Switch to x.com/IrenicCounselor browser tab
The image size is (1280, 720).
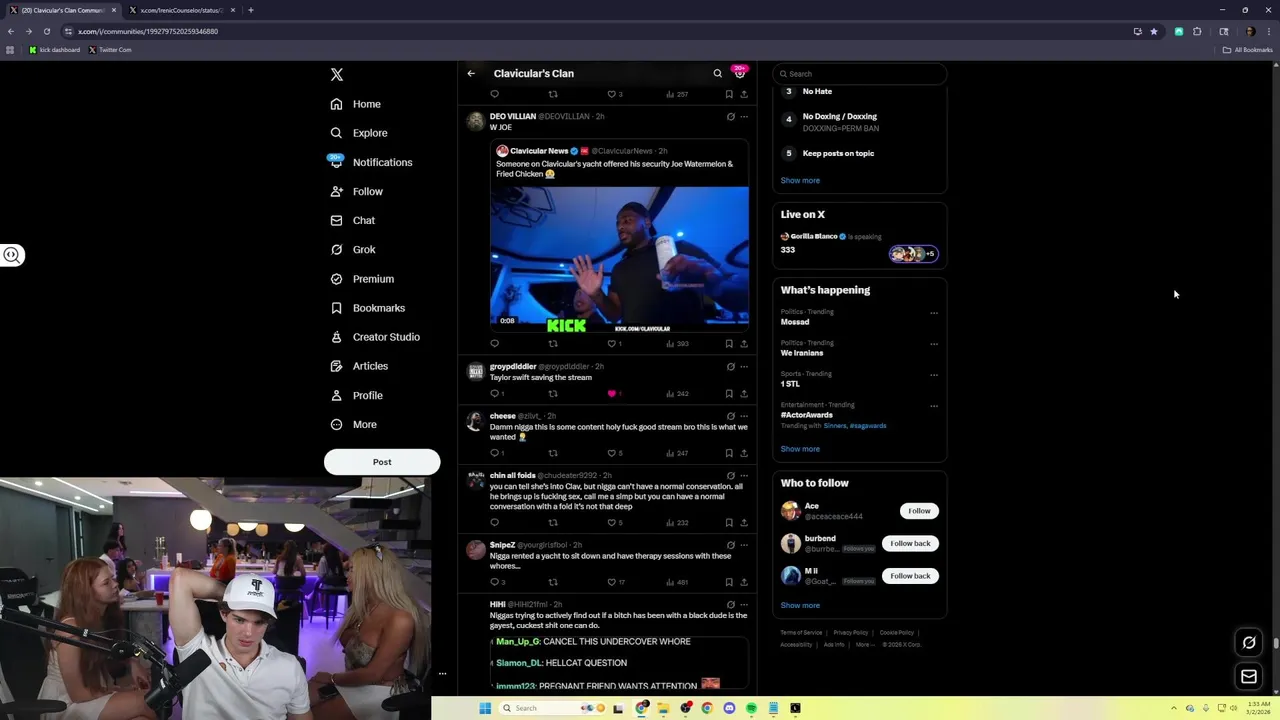pos(180,10)
